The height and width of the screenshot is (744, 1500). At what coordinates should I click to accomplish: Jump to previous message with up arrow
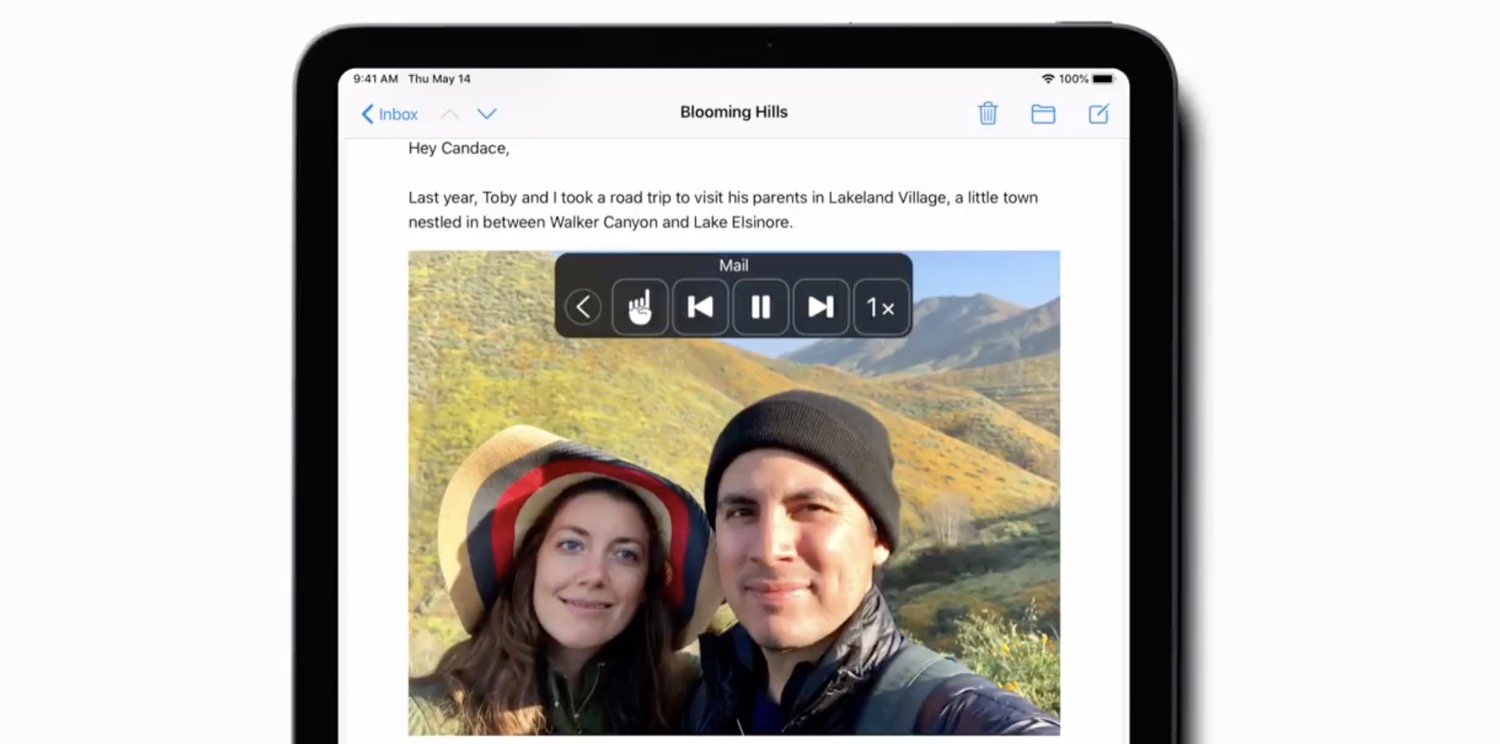tap(451, 115)
